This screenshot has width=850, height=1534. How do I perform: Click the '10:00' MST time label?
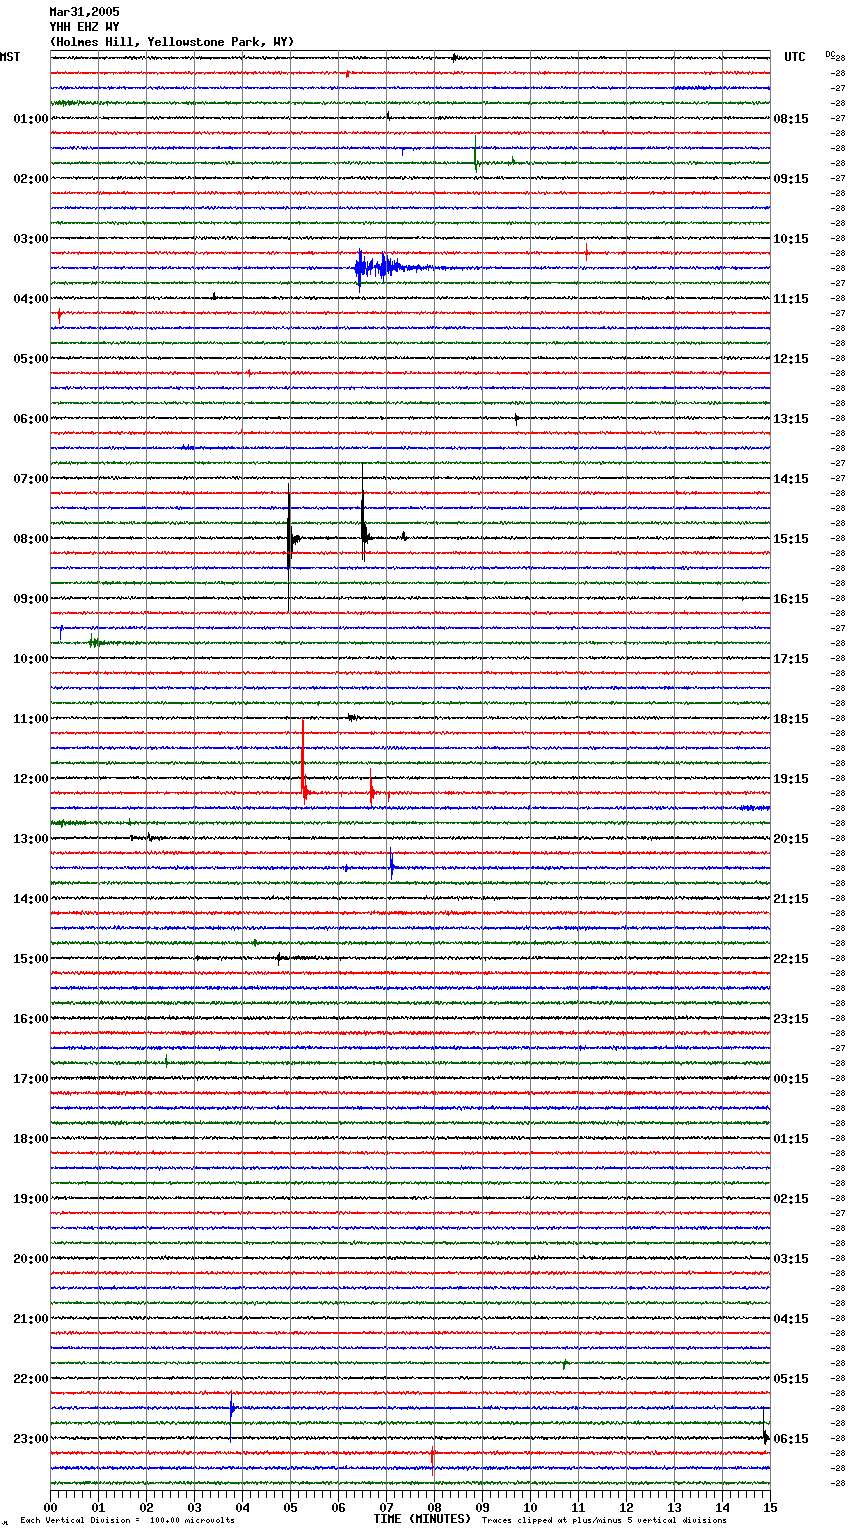point(31,659)
